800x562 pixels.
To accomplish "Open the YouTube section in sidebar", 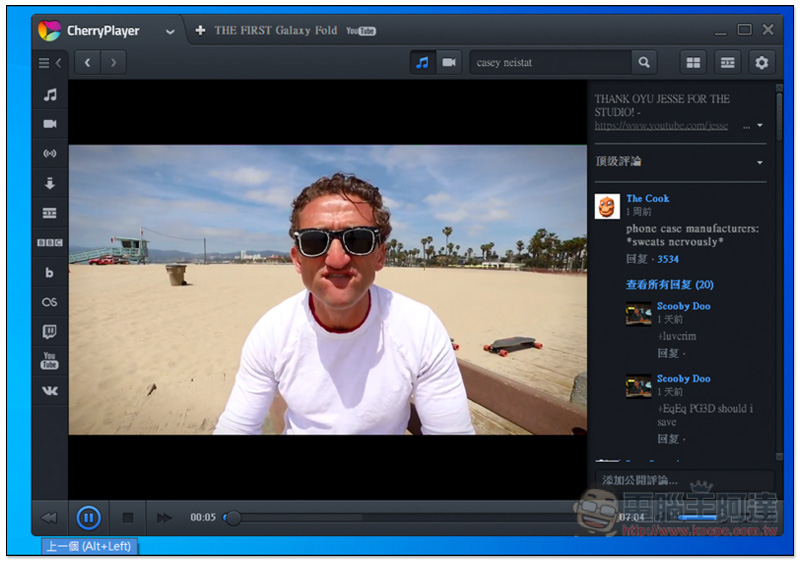I will pyautogui.click(x=49, y=361).
